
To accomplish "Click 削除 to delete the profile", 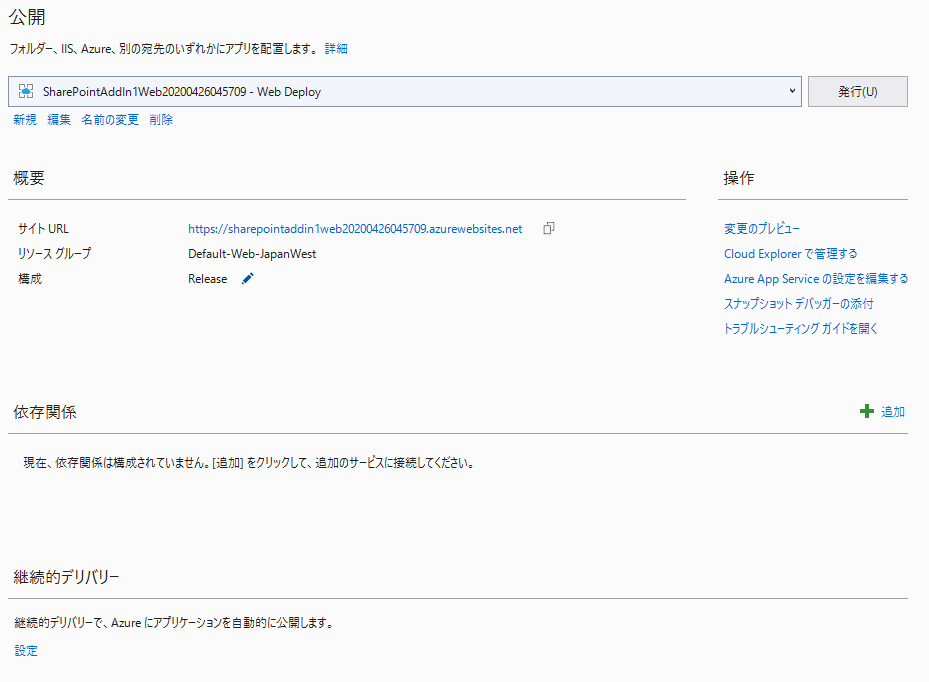I will 161,120.
